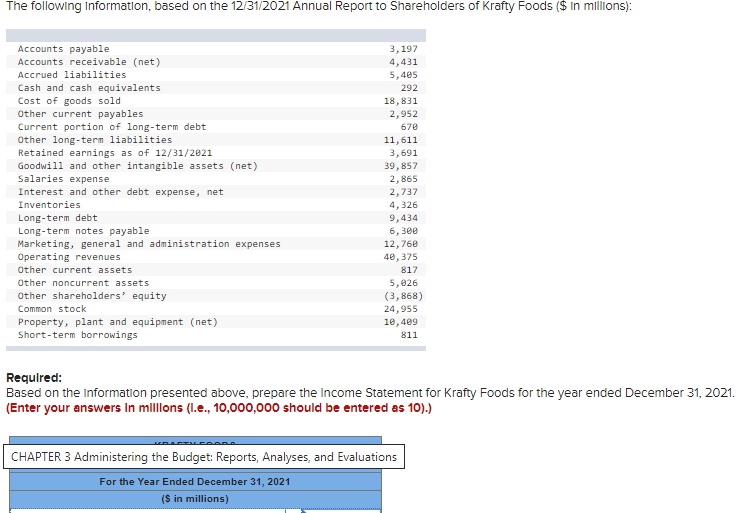Select 'Other current assets' label

[75, 270]
